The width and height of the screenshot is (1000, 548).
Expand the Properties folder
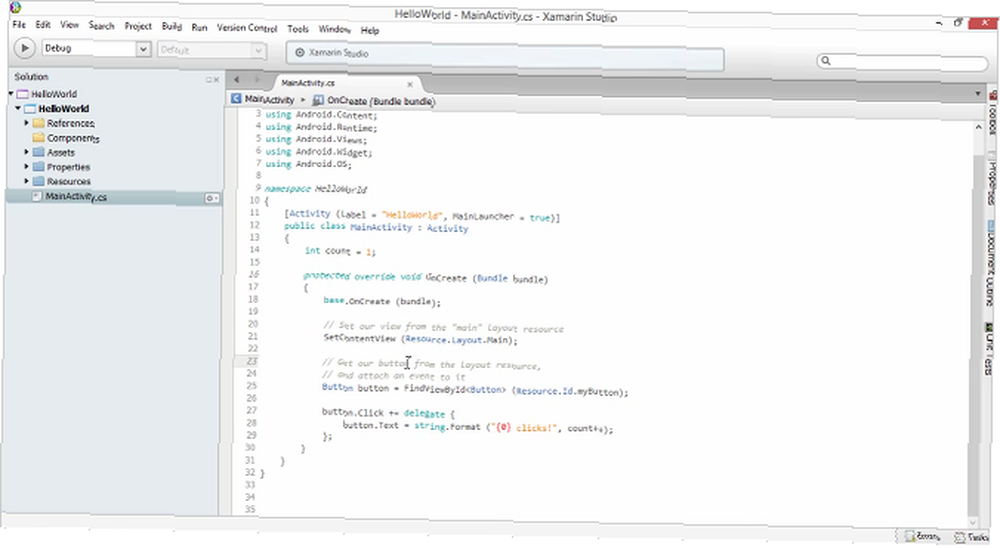27,167
